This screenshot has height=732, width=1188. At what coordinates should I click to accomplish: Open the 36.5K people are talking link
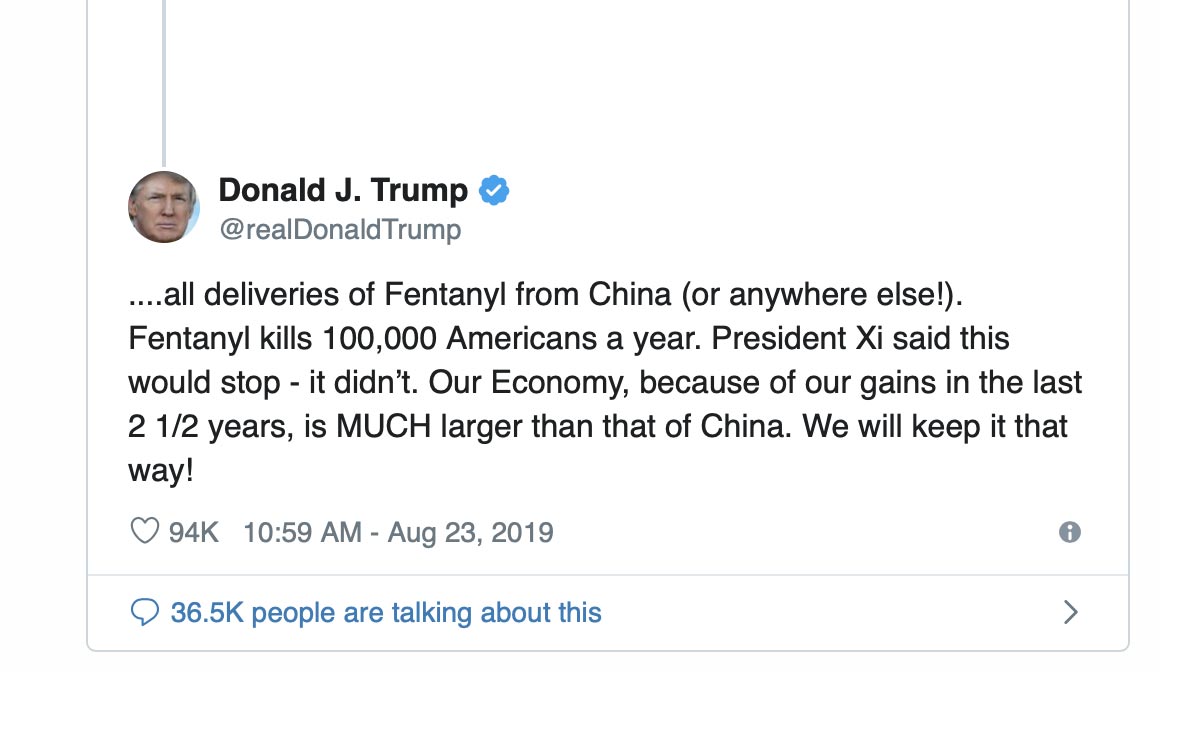coord(384,612)
